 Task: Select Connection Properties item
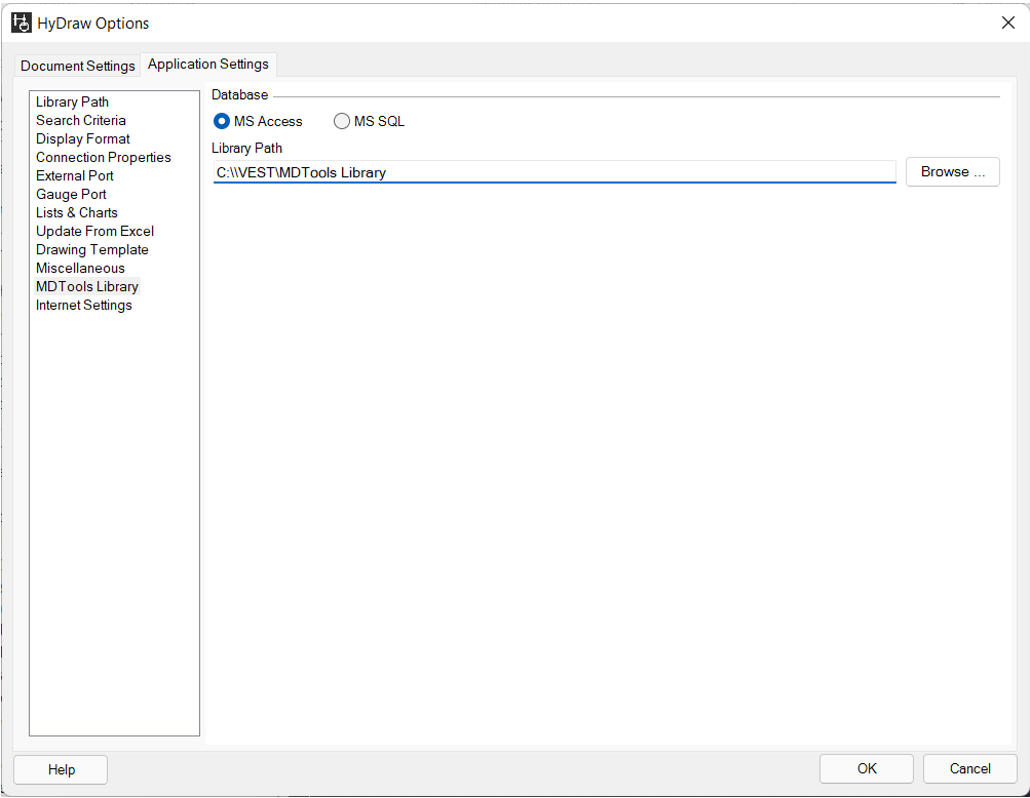[103, 157]
